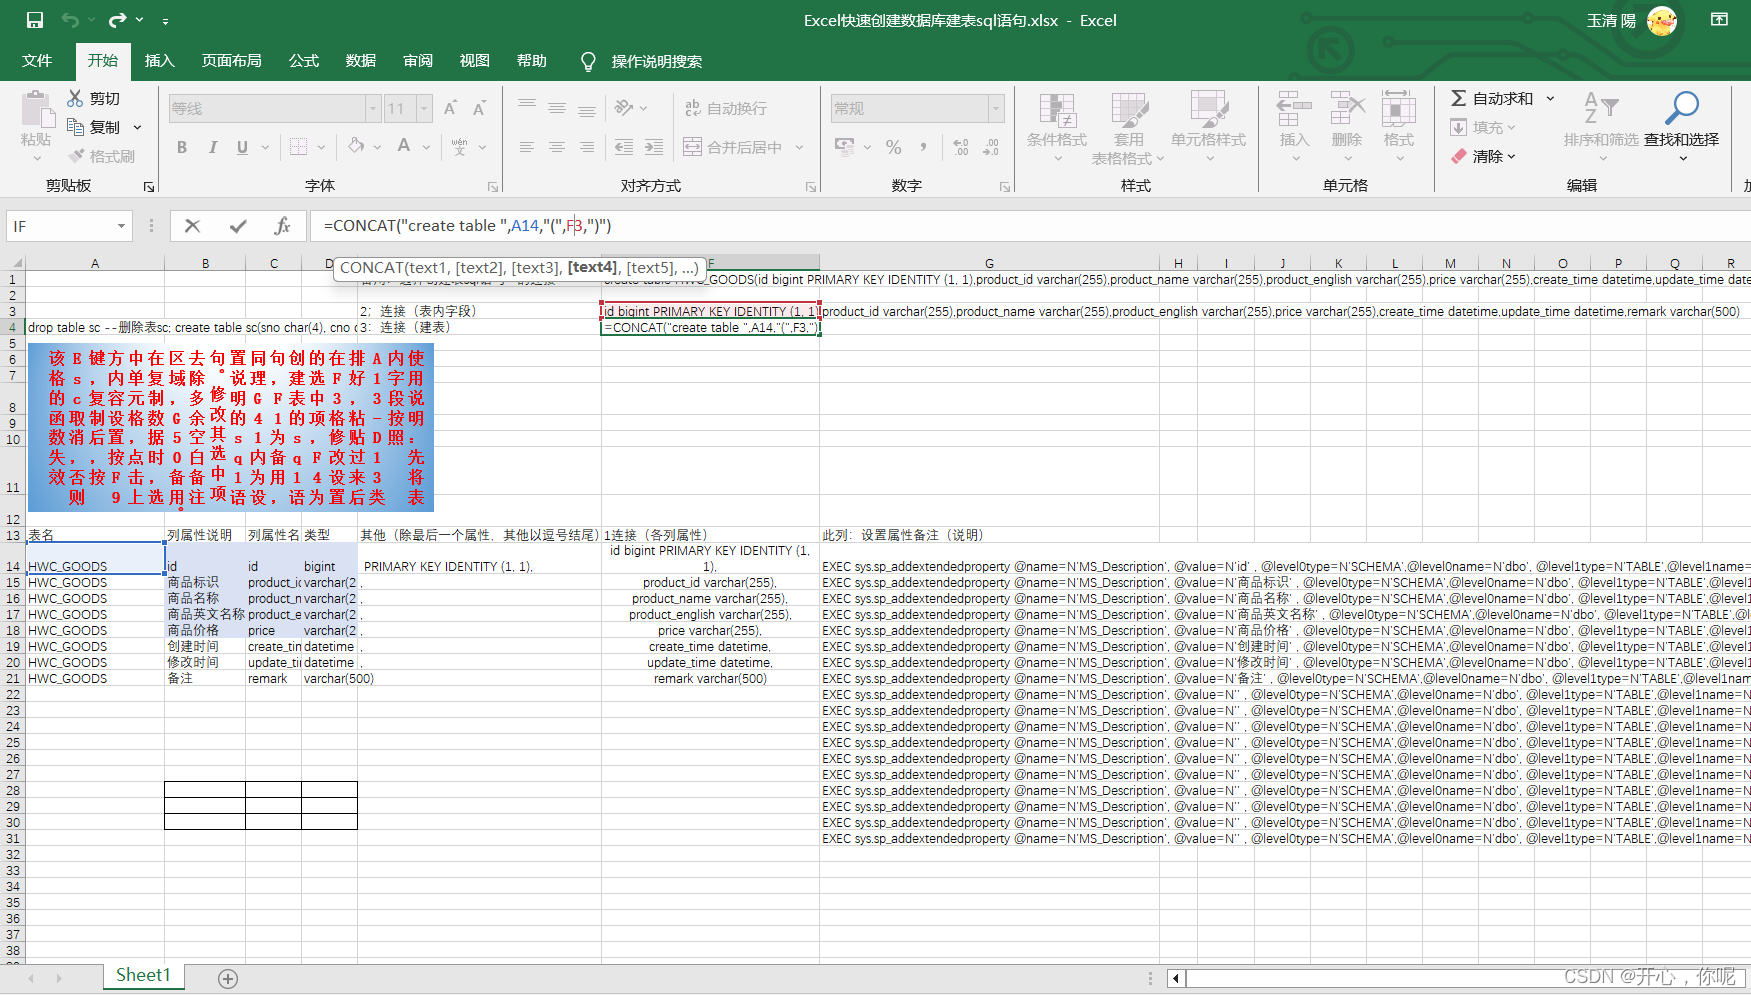Cancel formula entry with the X button
Screen dimensions: 1751x995
(x=193, y=226)
